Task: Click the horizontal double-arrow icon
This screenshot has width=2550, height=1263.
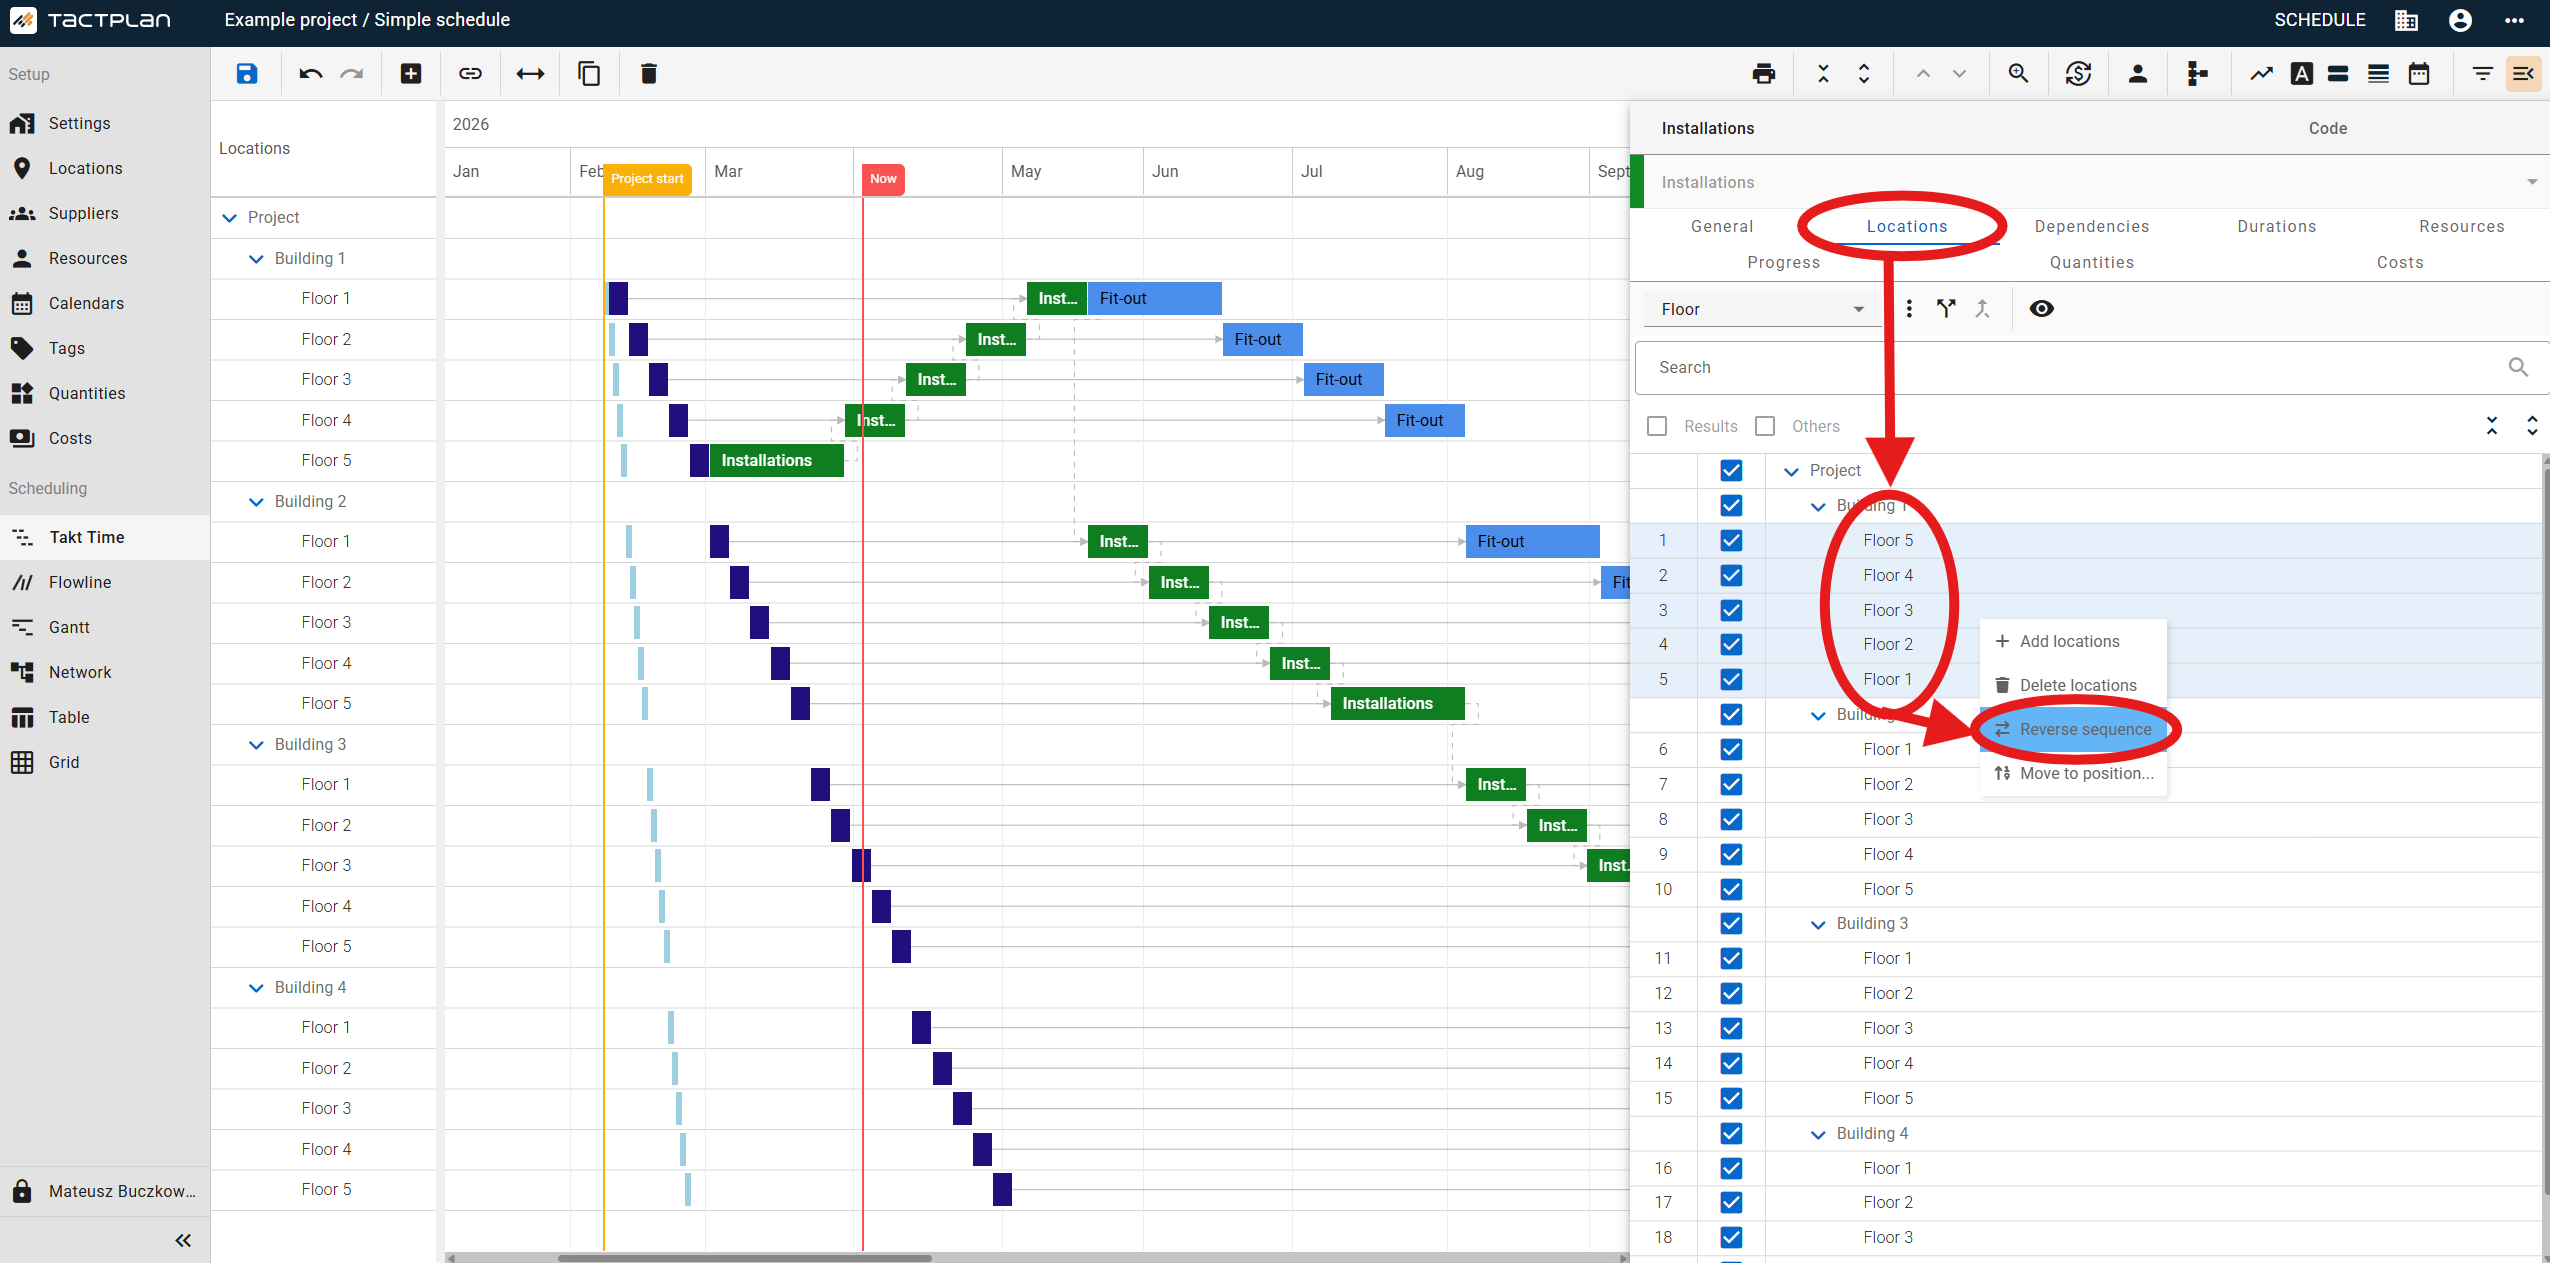Action: tap(530, 73)
